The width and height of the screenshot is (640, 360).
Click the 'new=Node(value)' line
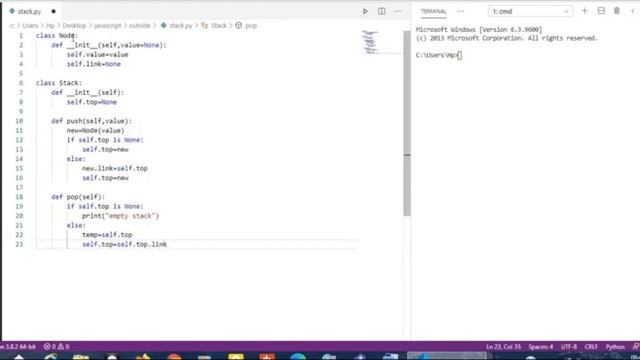pos(96,130)
